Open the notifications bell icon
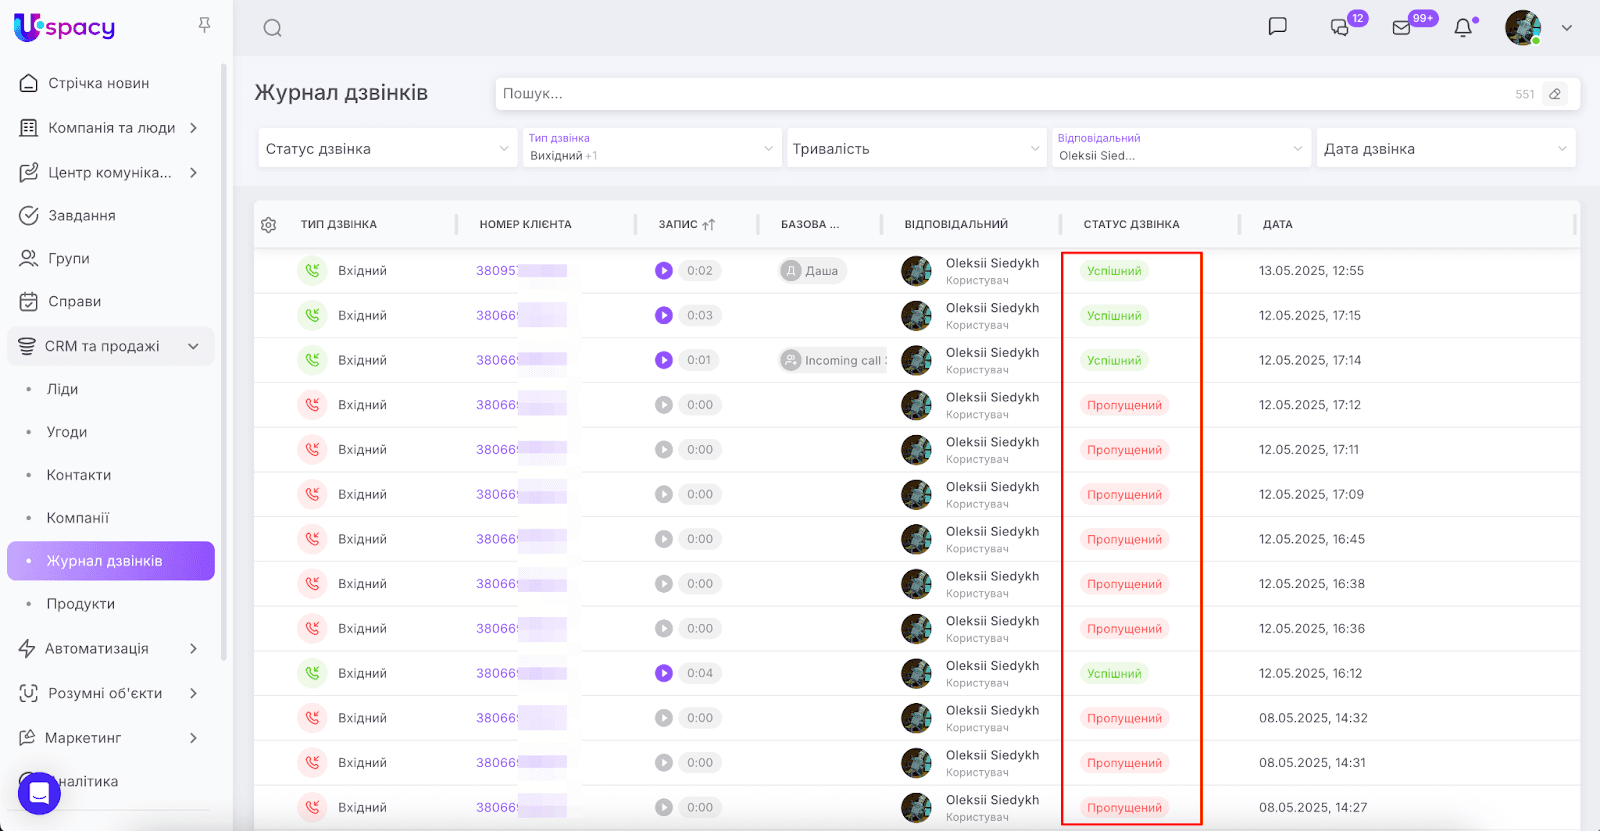The height and width of the screenshot is (831, 1600). (x=1463, y=28)
